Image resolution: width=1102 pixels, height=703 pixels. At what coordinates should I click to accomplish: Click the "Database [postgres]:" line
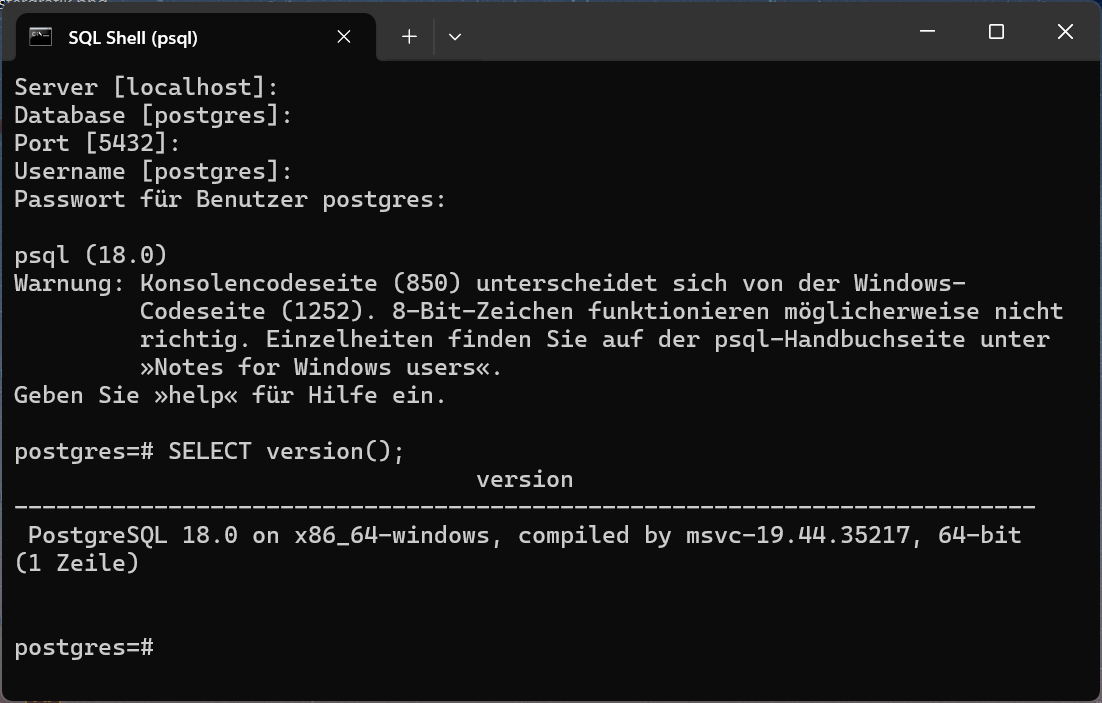[153, 115]
